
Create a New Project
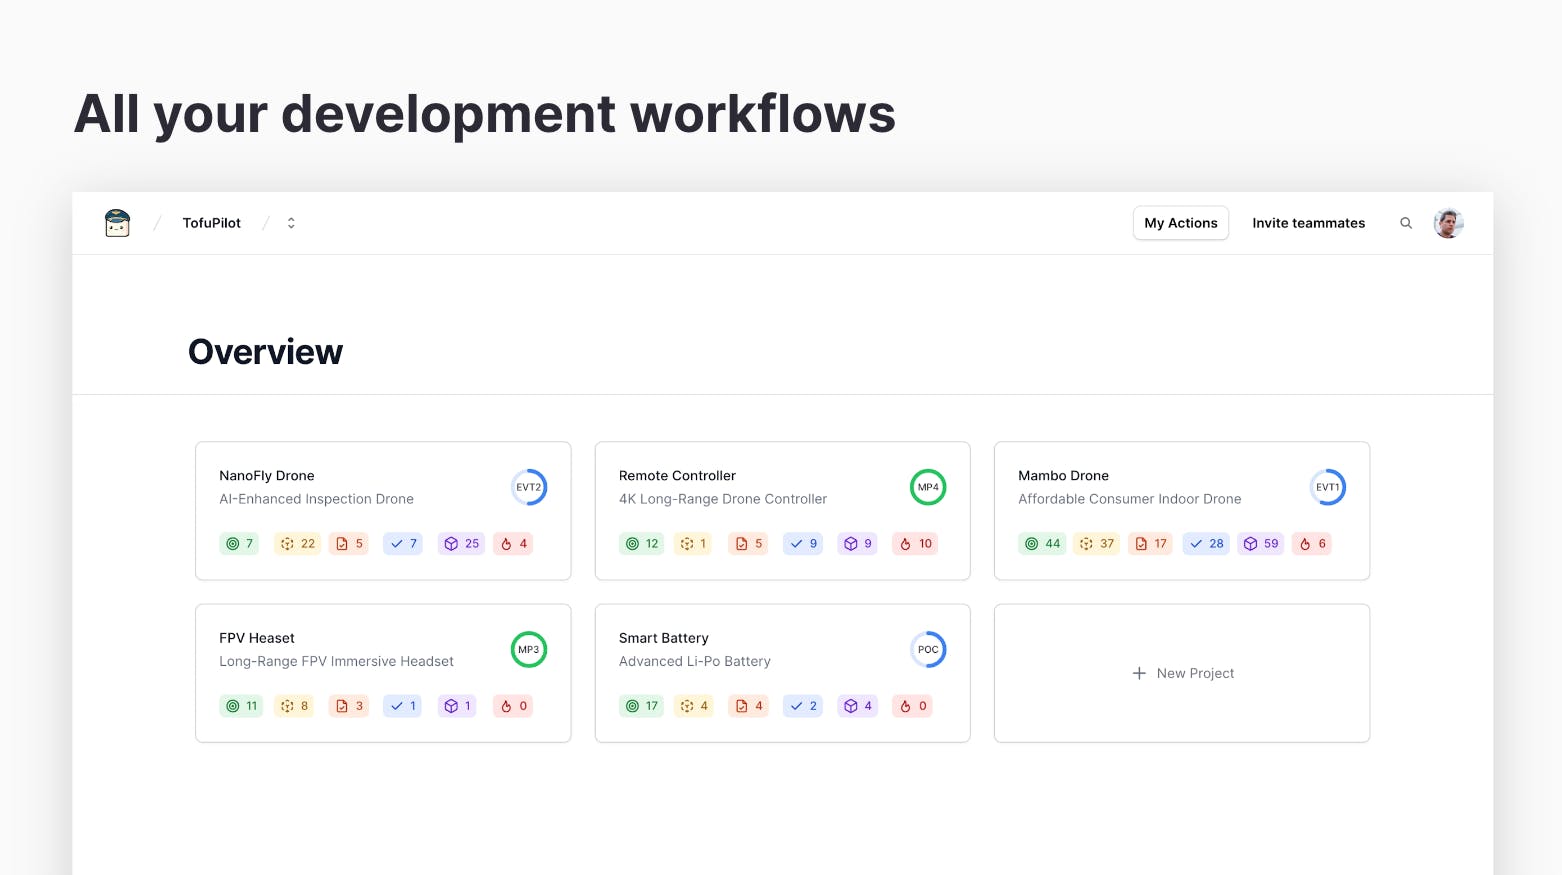[1182, 673]
